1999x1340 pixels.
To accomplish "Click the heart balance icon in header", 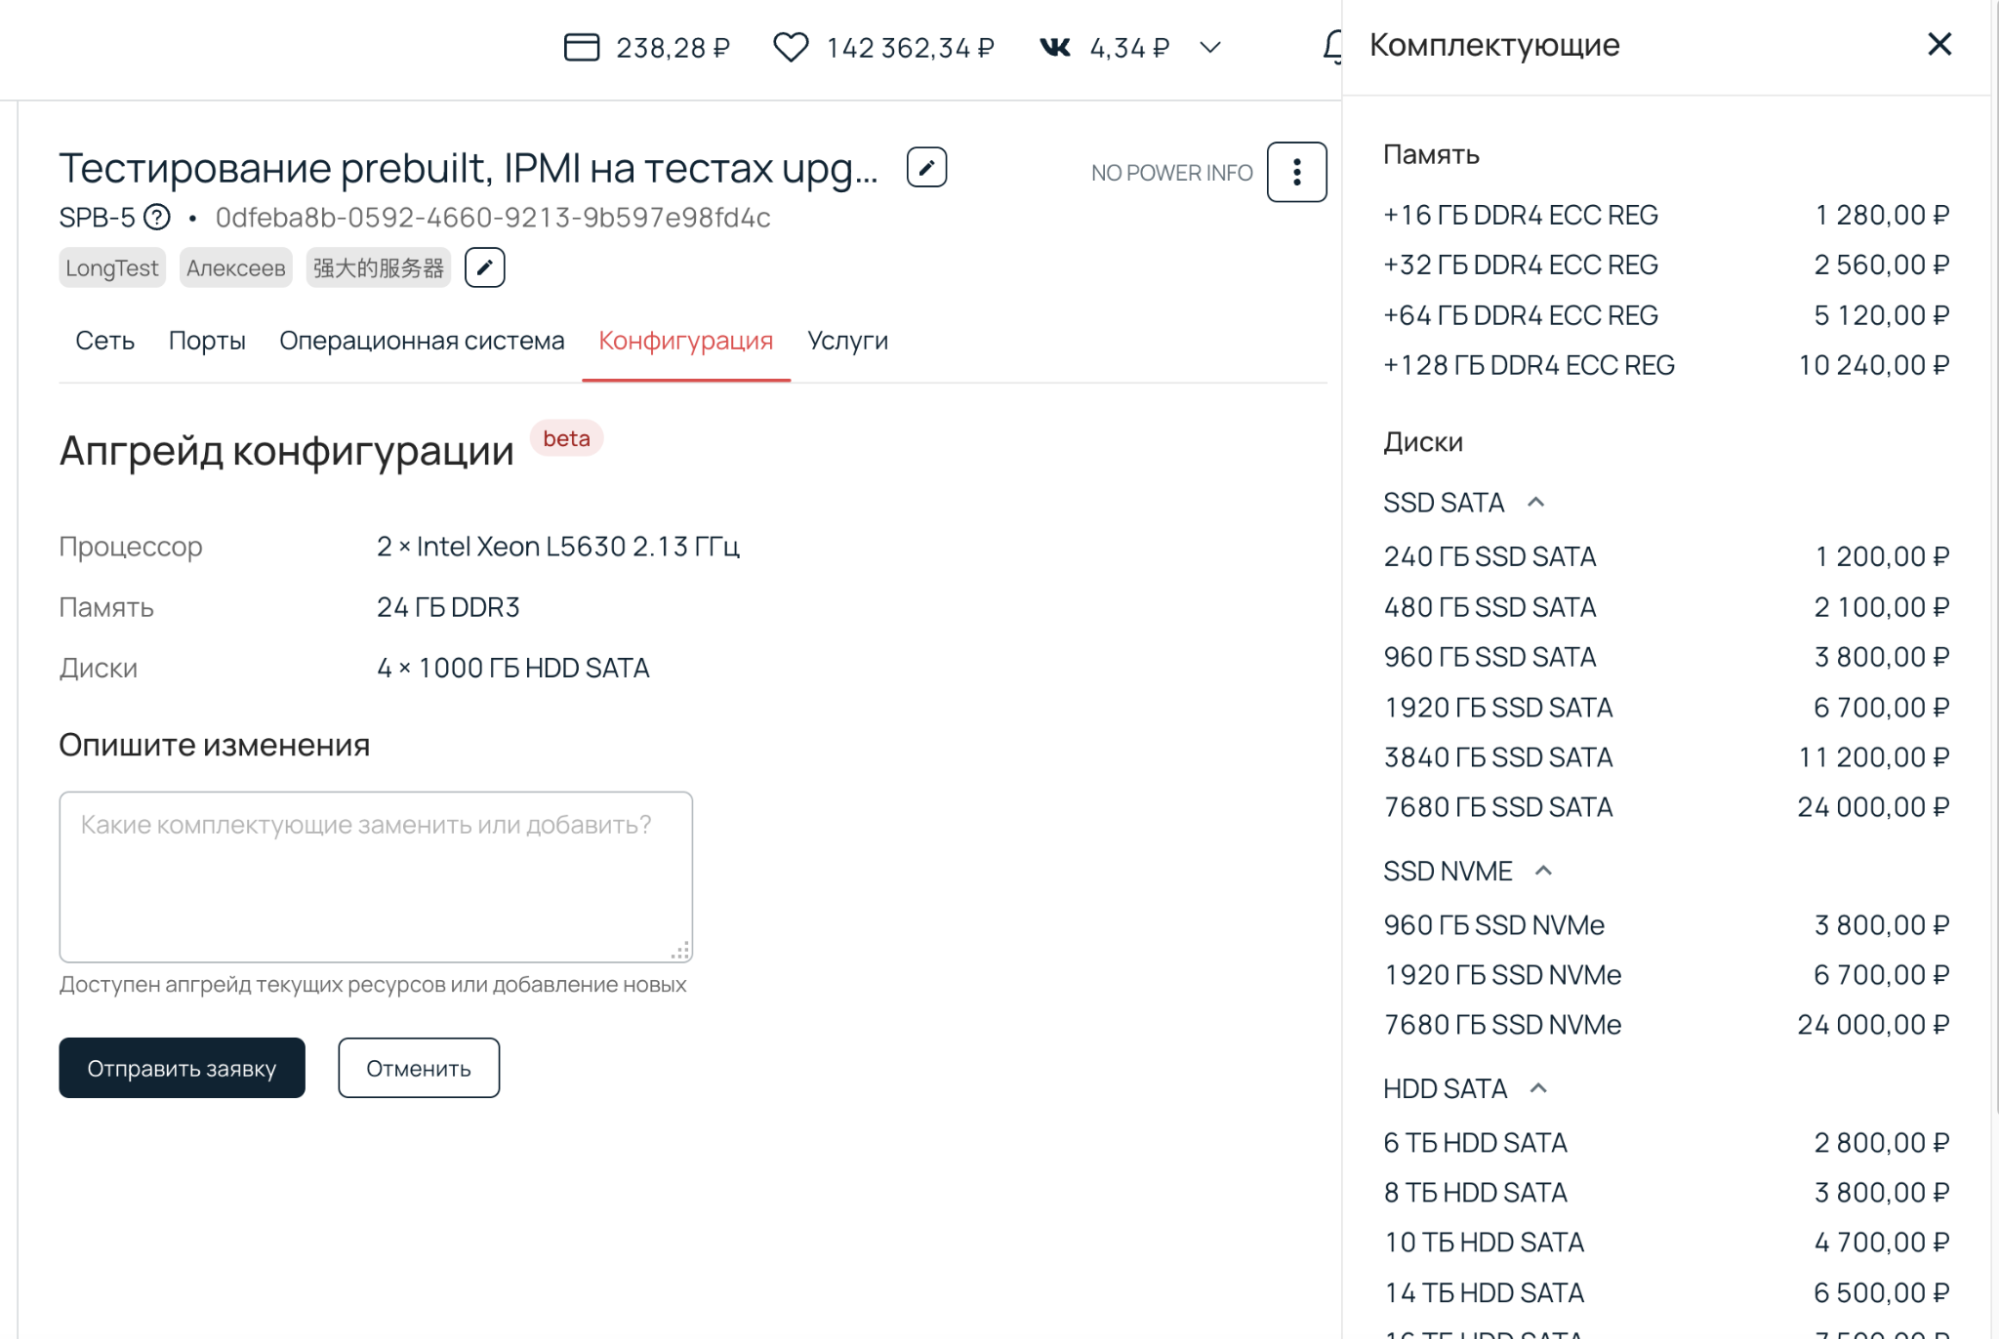I will click(x=791, y=46).
